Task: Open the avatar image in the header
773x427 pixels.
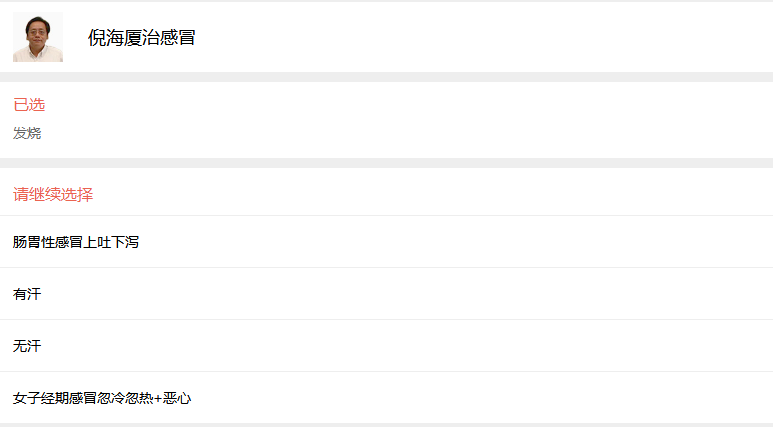Action: 38,37
